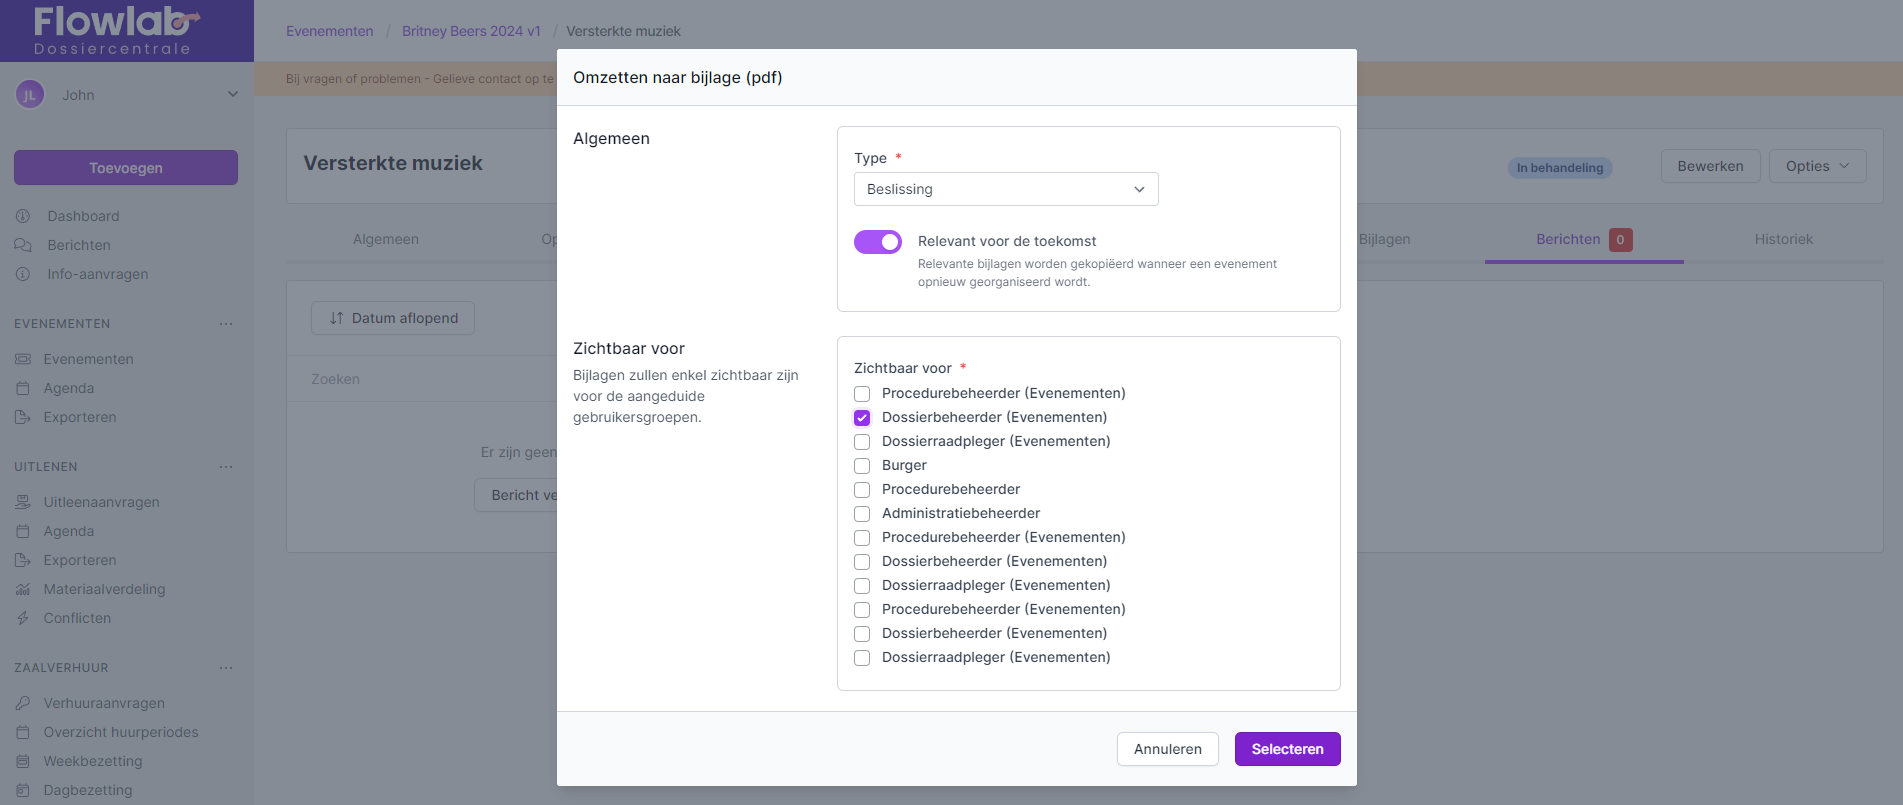Open the Evenementen breadcrumb link
The image size is (1903, 805).
(329, 31)
